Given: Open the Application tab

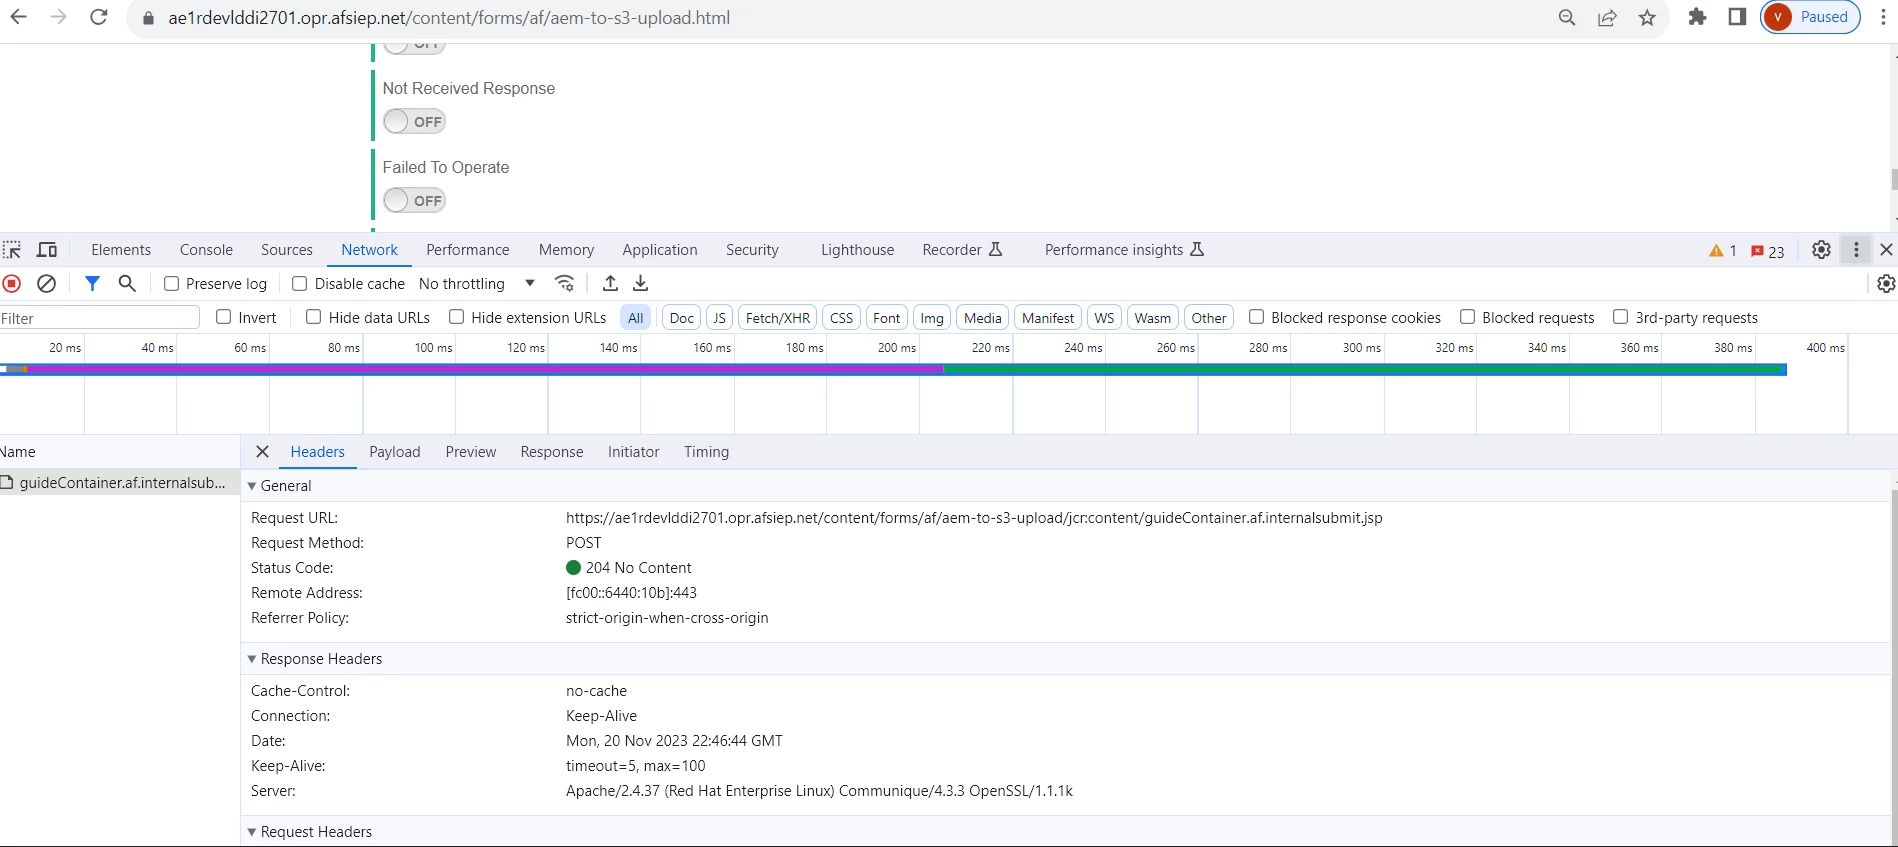Looking at the screenshot, I should point(660,250).
